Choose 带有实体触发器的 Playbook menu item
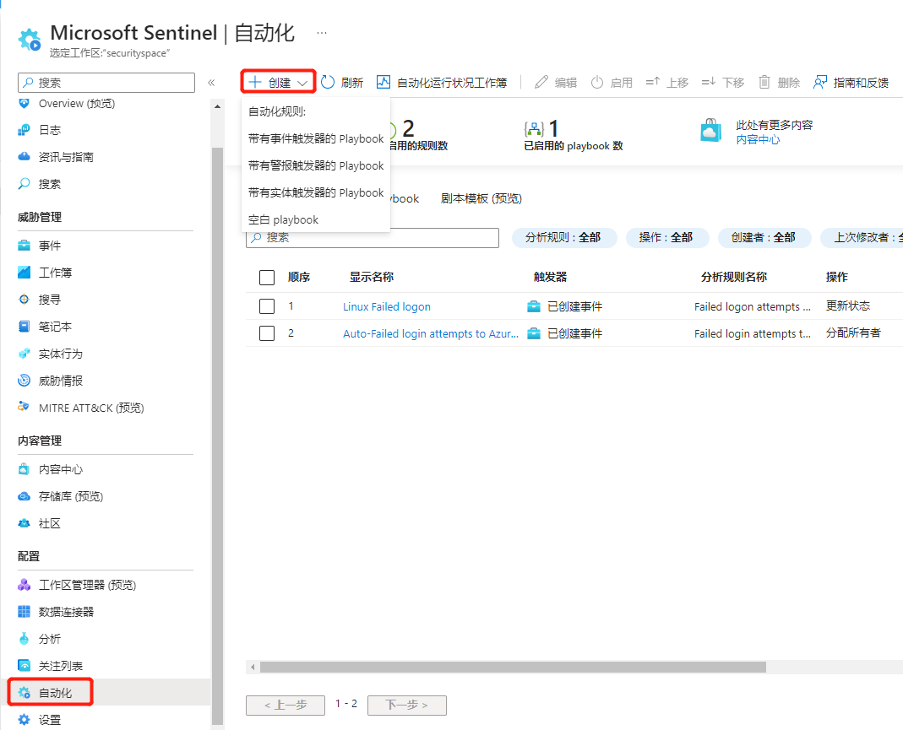Image resolution: width=904 pixels, height=730 pixels. pyautogui.click(x=316, y=193)
